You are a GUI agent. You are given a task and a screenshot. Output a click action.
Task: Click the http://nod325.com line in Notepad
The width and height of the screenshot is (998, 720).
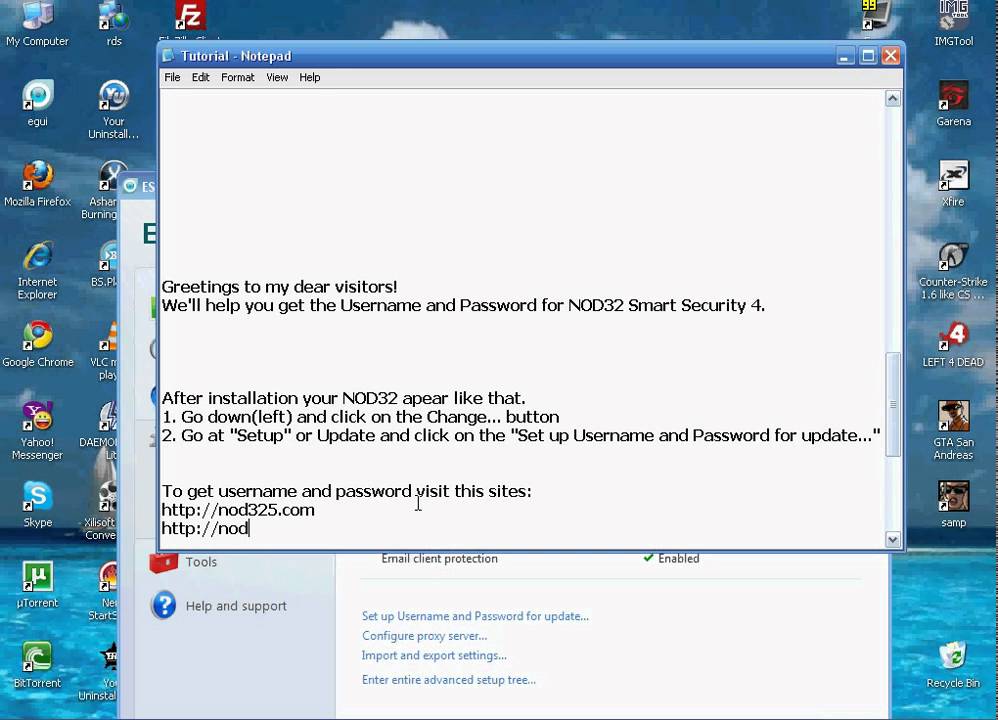tap(238, 509)
